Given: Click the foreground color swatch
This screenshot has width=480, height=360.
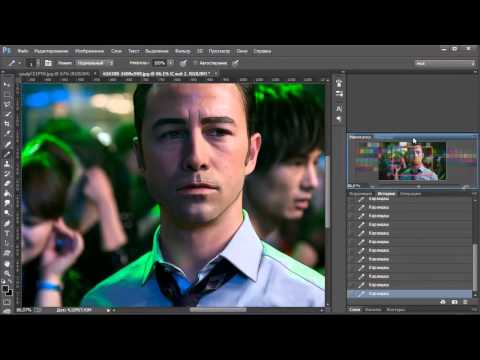Looking at the screenshot, I should (5, 289).
